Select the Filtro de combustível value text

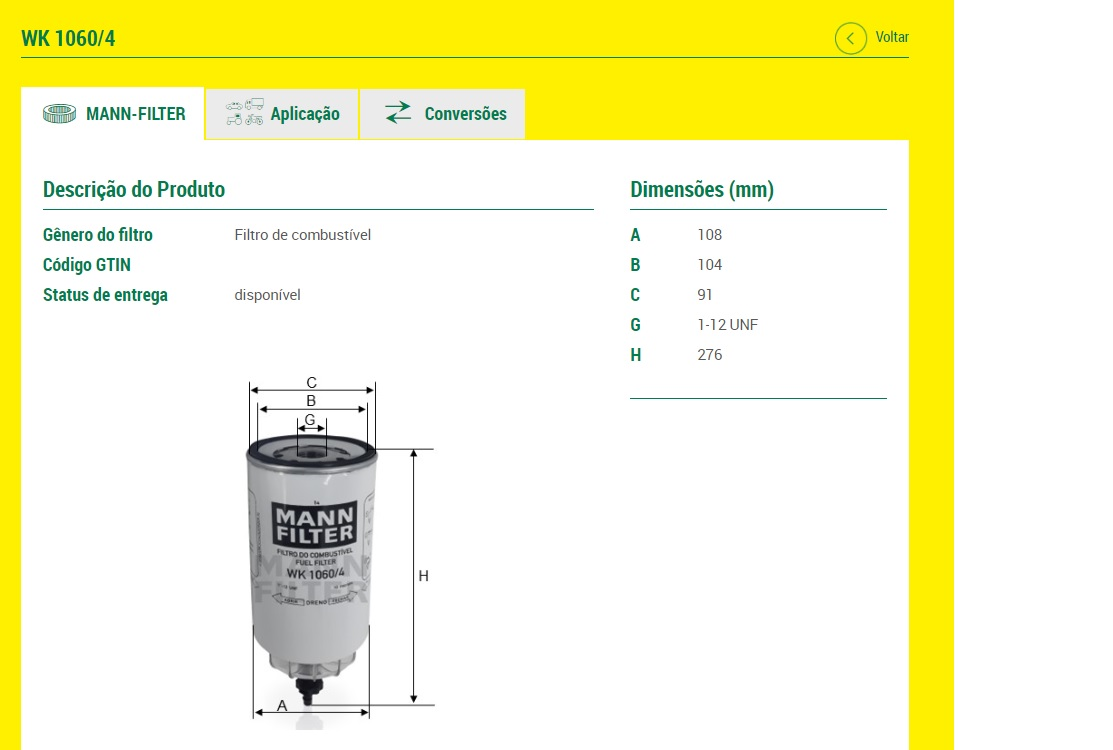click(x=302, y=235)
